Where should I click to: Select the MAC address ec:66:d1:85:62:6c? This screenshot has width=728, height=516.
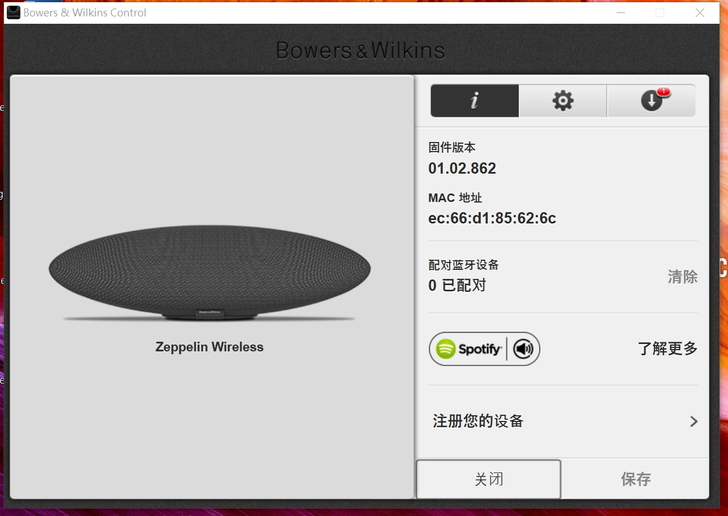pyautogui.click(x=492, y=218)
